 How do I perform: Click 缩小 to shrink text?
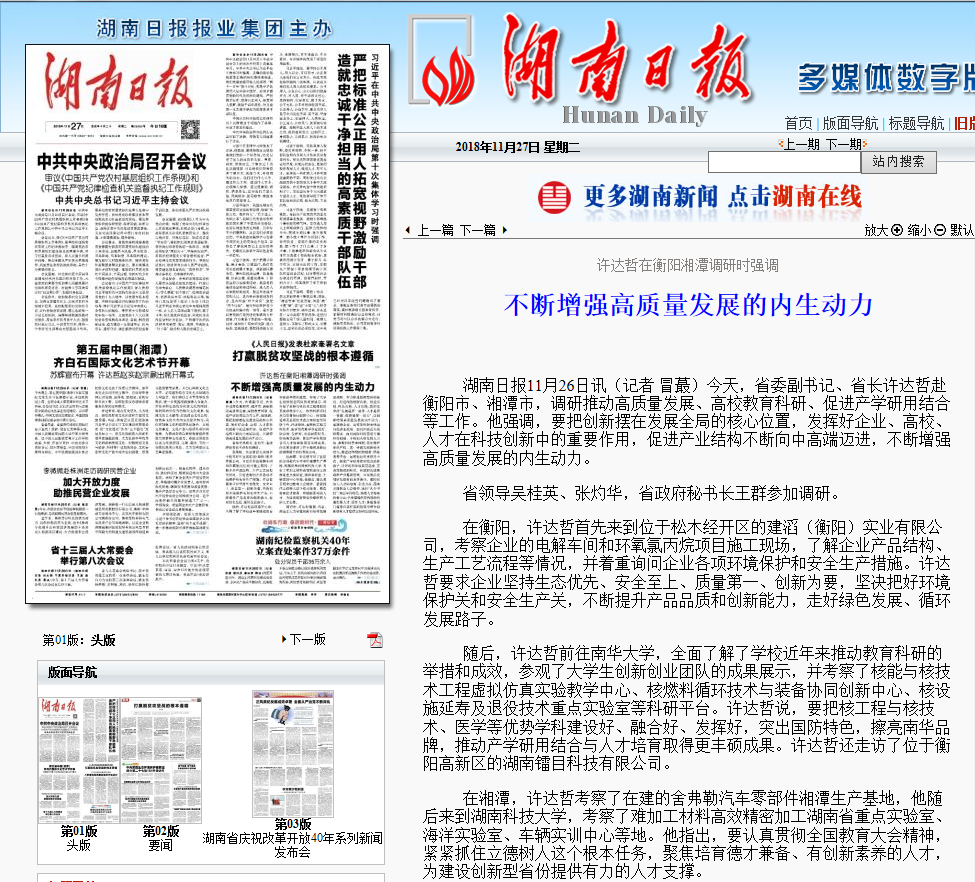pos(919,230)
